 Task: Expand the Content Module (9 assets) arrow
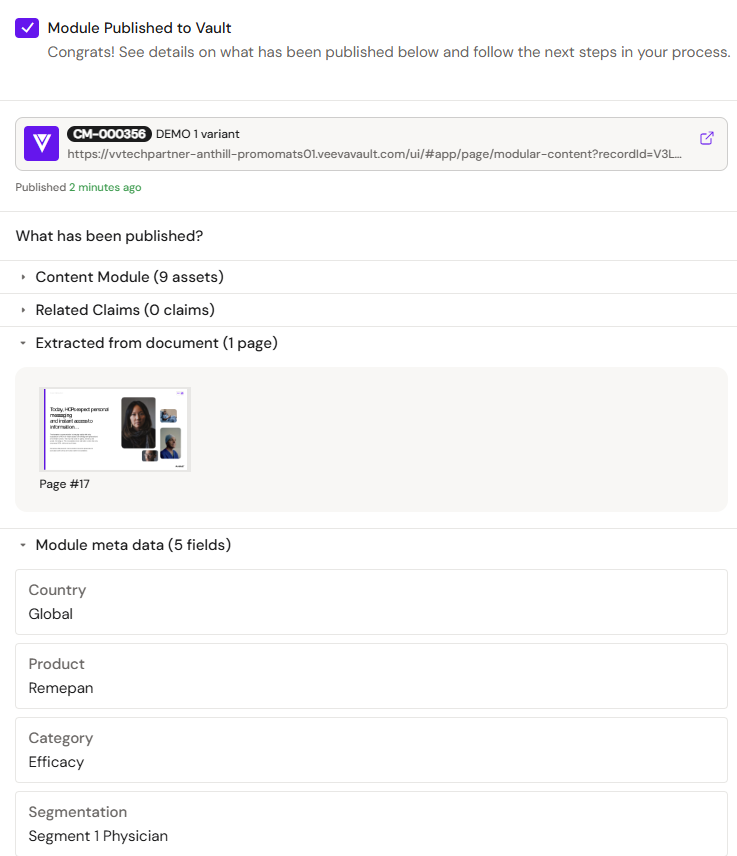click(23, 277)
